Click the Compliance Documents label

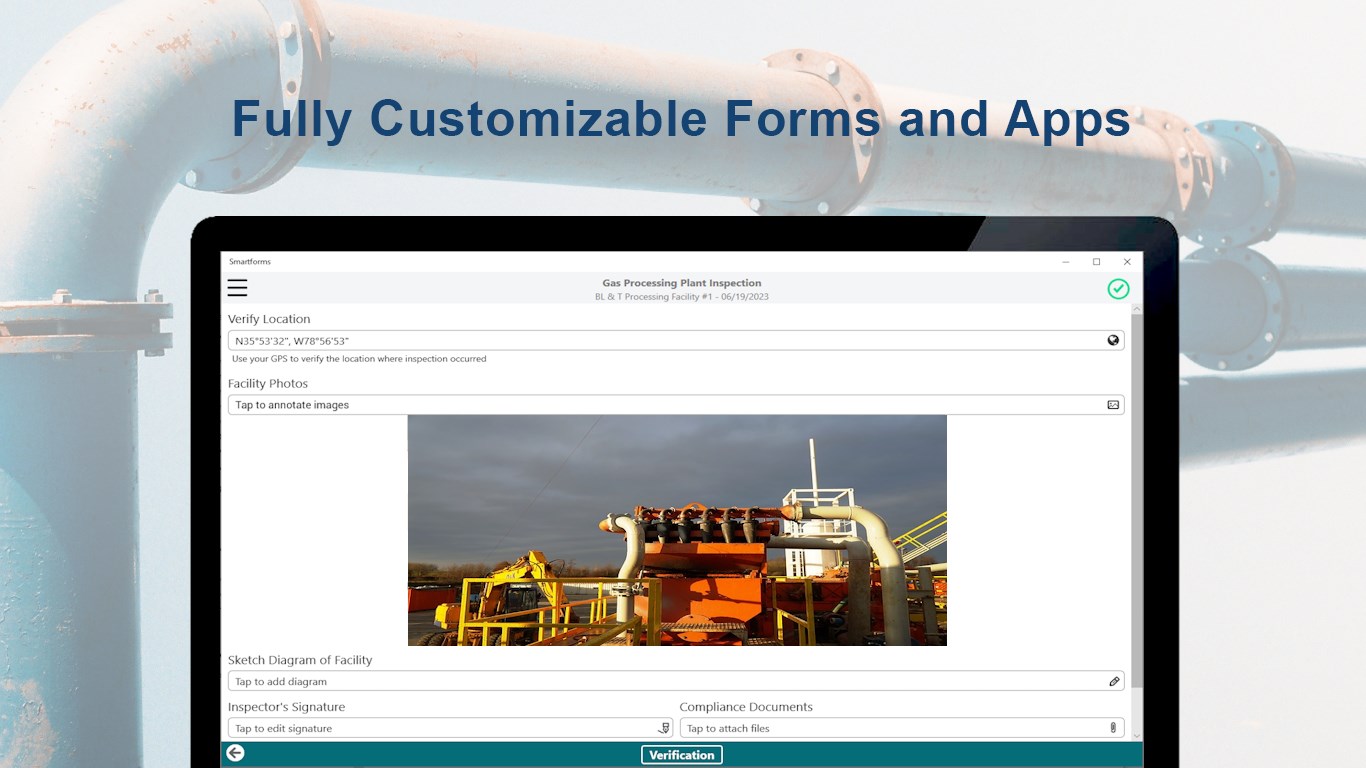coord(746,707)
